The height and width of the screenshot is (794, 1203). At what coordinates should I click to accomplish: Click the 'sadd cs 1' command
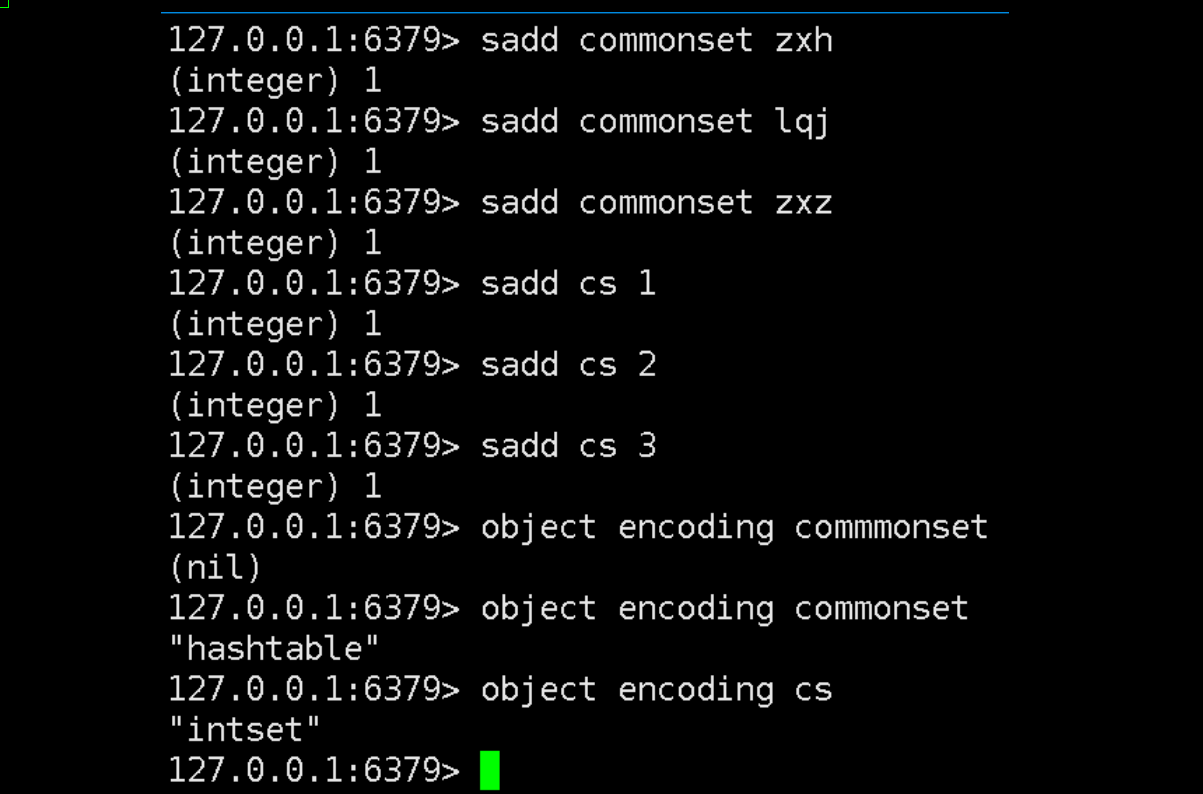tap(567, 284)
